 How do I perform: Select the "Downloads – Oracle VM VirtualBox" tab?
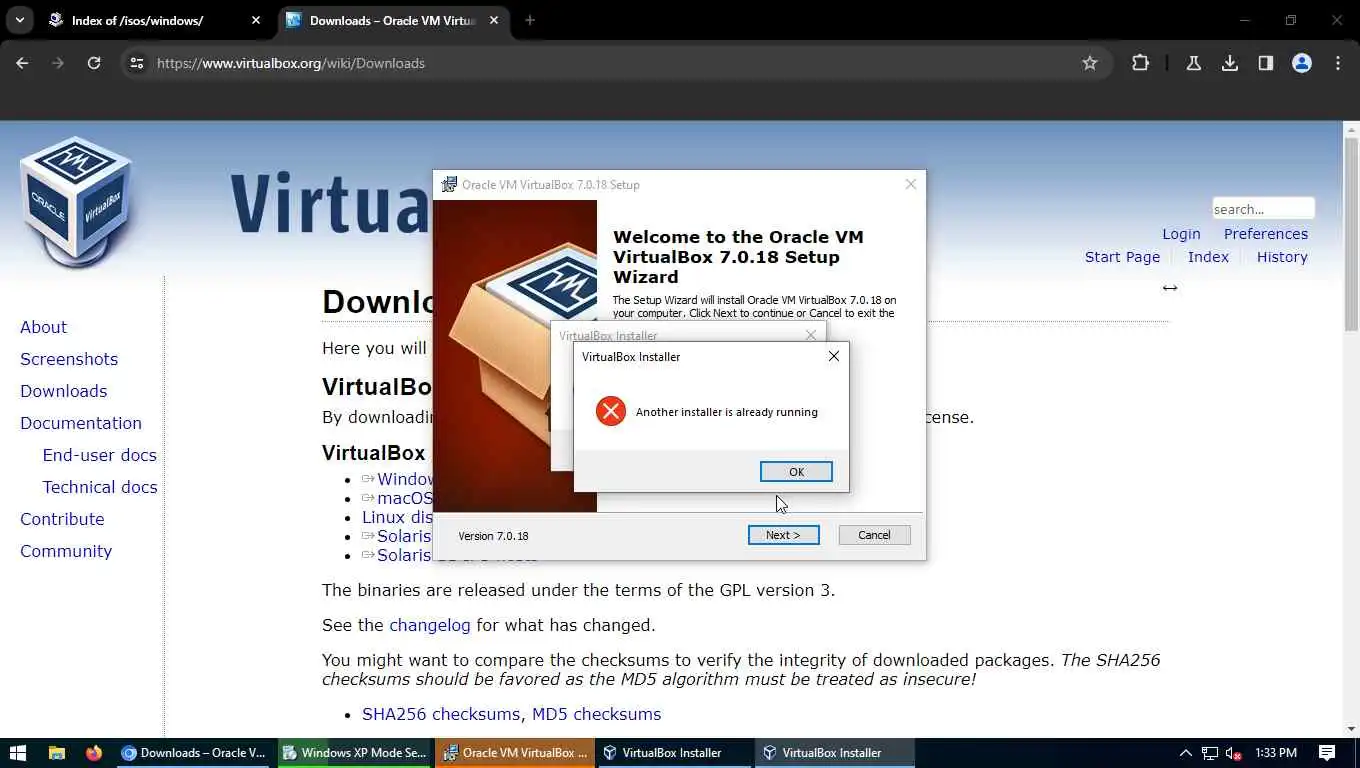pos(392,20)
